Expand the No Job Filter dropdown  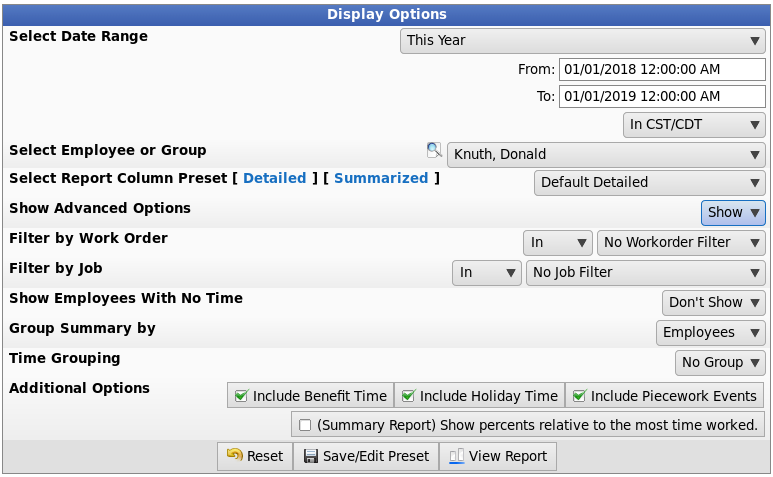(646, 273)
